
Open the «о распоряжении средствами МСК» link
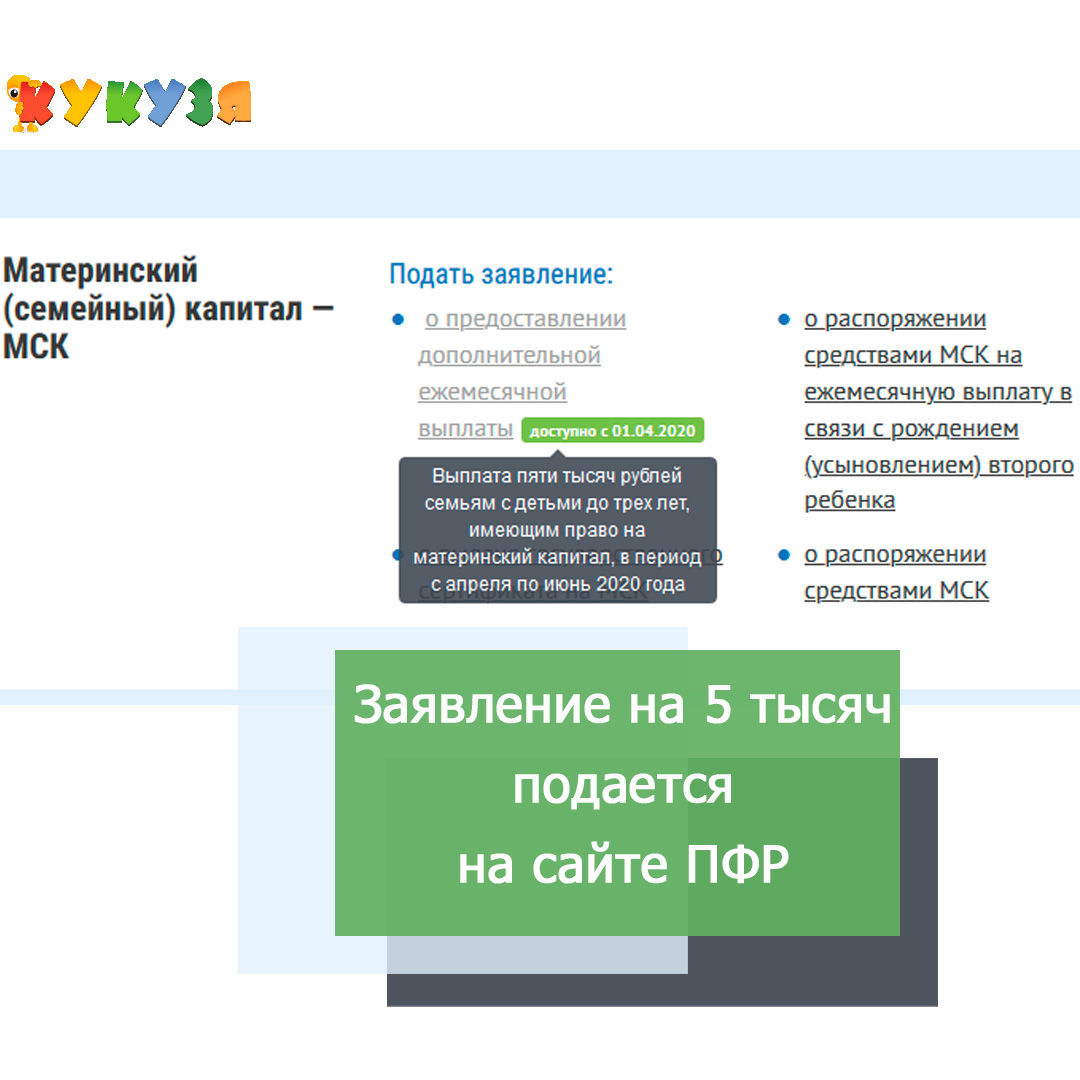pyautogui.click(x=895, y=572)
